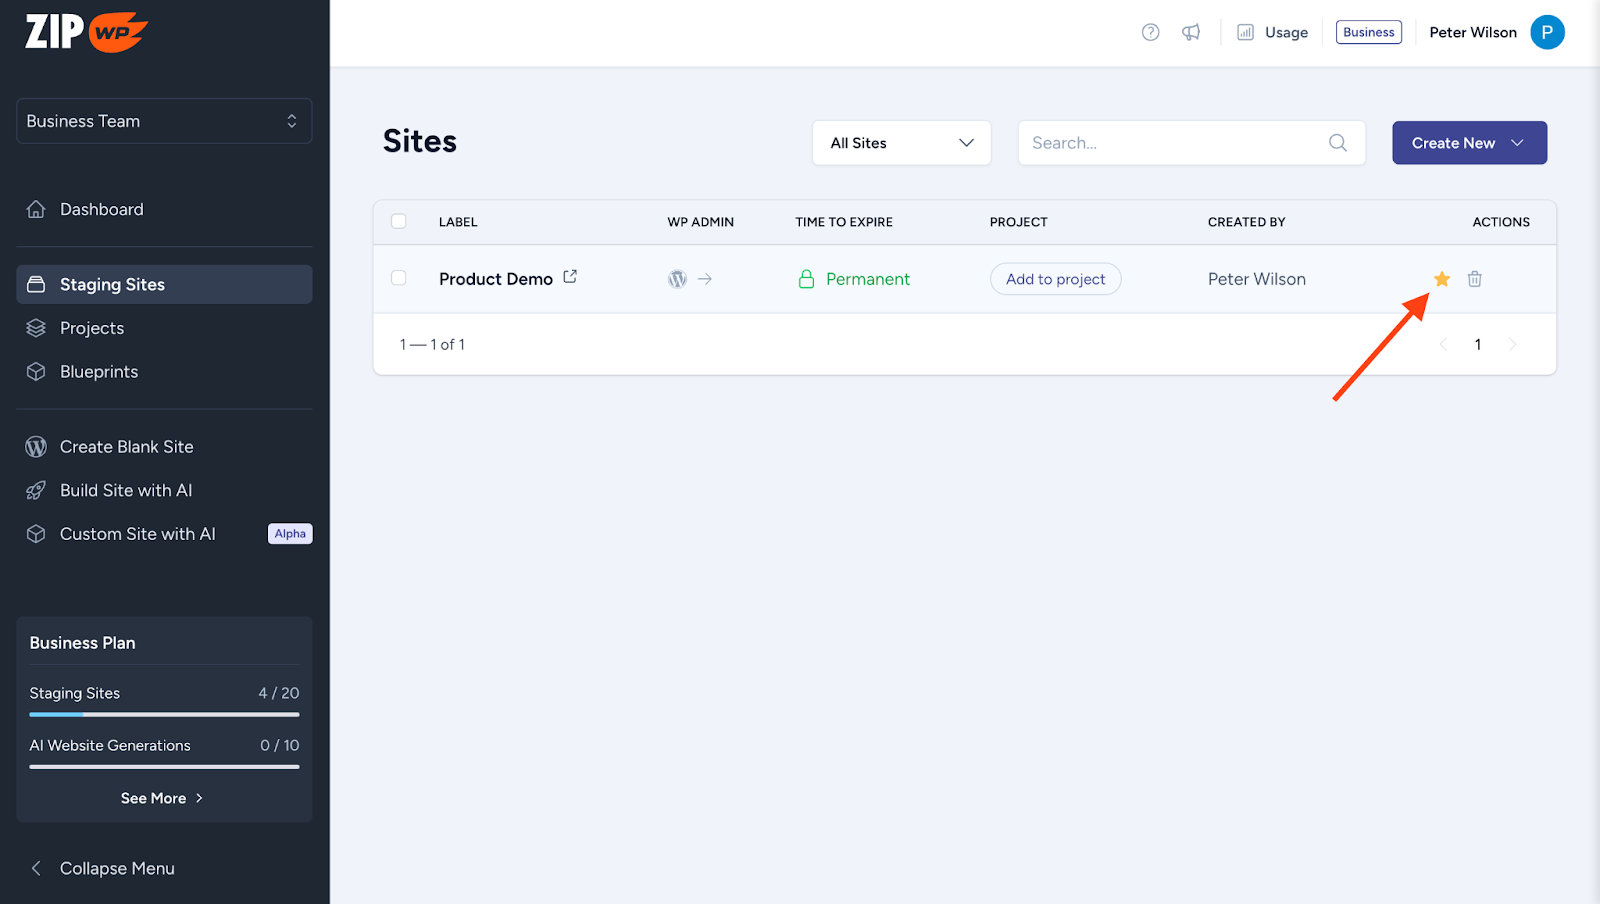Click the Staging Sites usage progress bar
The height and width of the screenshot is (904, 1600).
(163, 714)
